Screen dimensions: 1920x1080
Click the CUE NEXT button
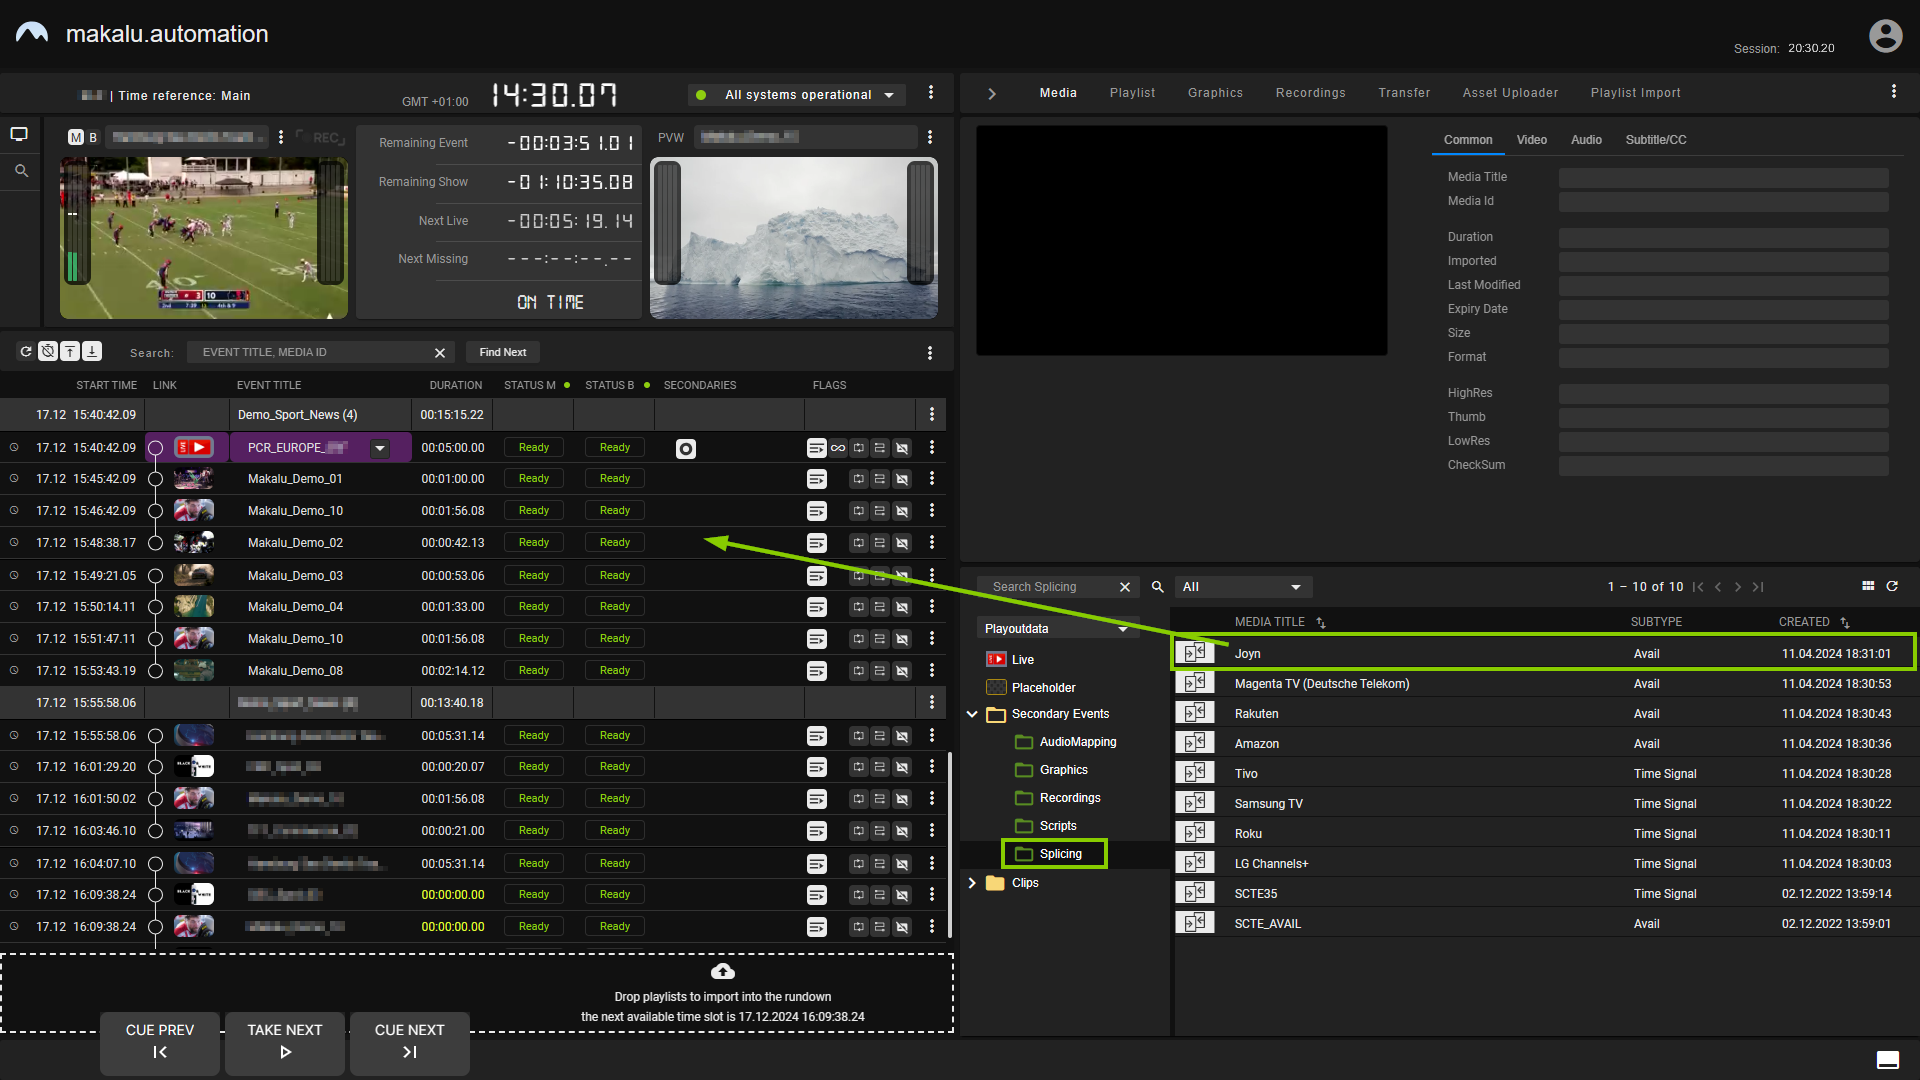point(410,1040)
